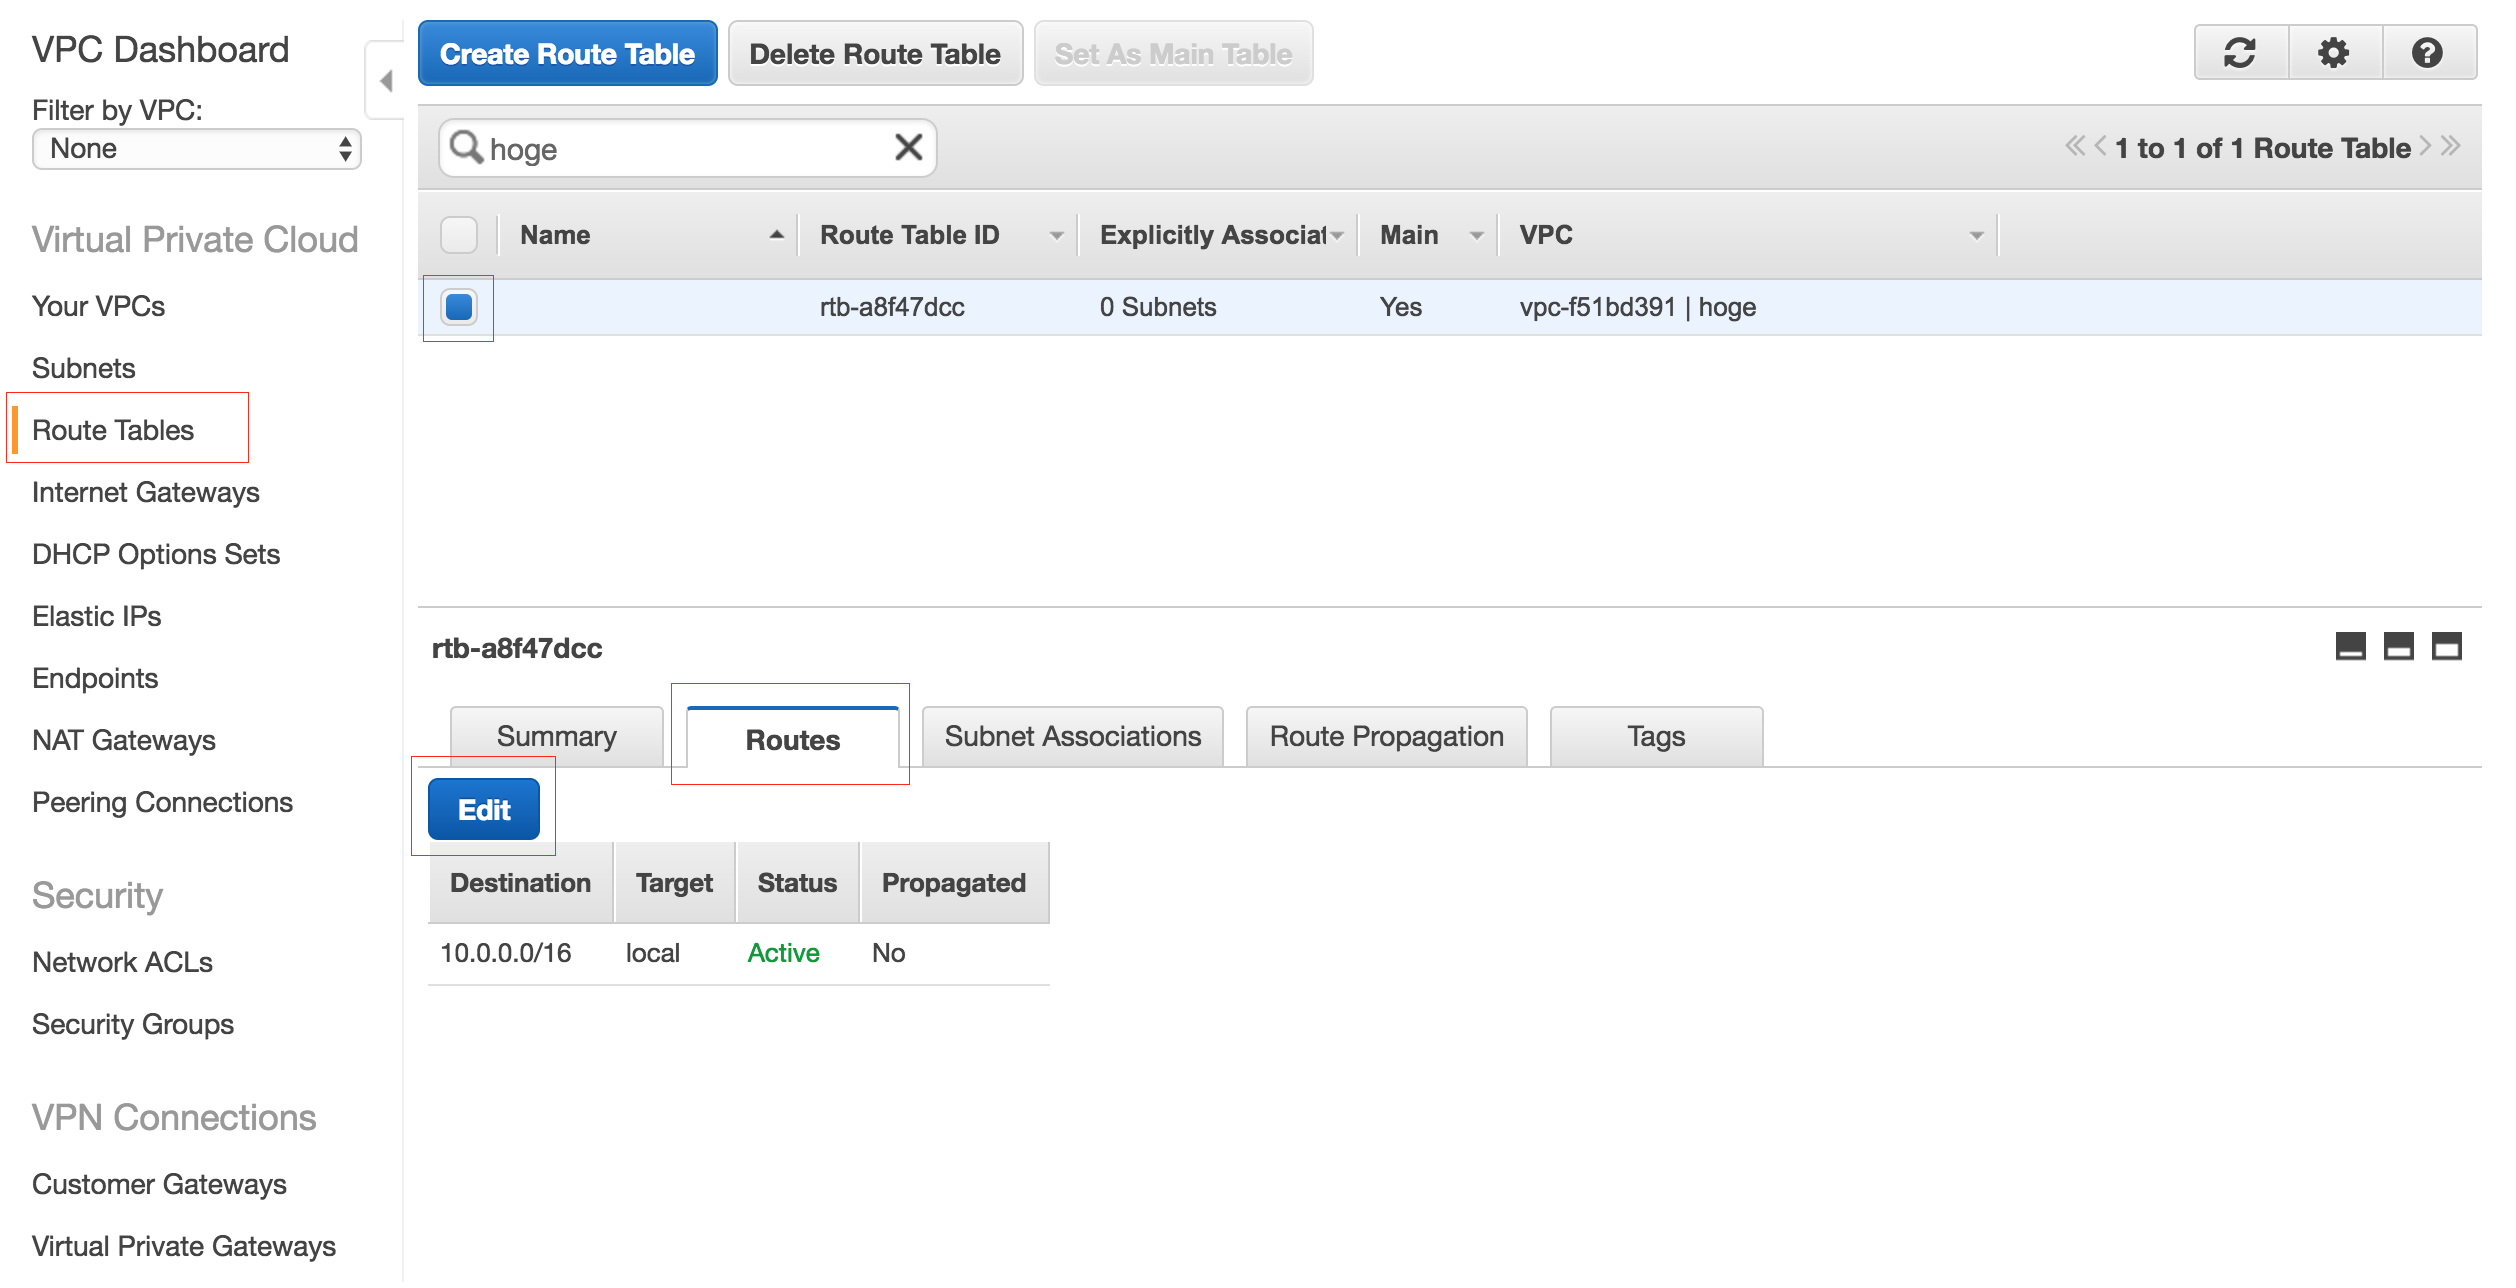Go to Elastic IPs

coord(96,616)
